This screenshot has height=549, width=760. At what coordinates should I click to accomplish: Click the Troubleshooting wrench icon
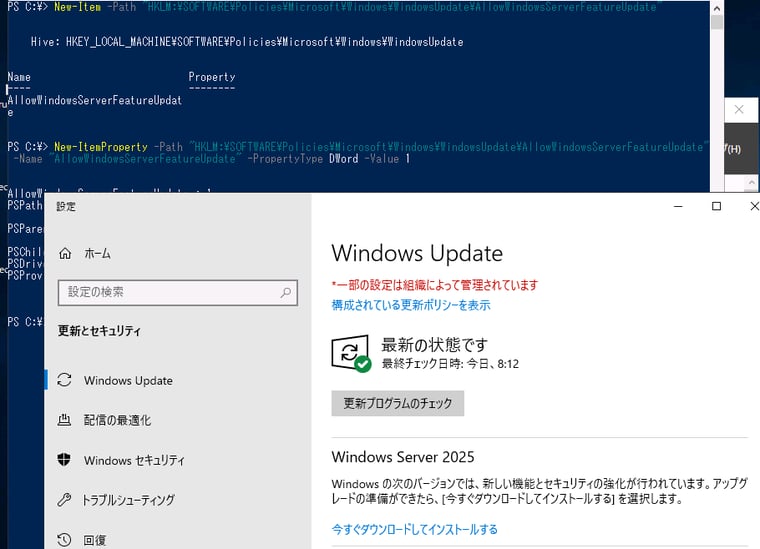pos(64,500)
